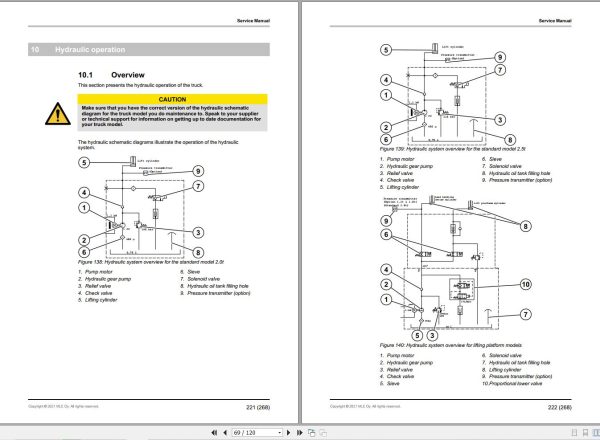The image size is (600, 440).
Task: Go to the next page
Action: [289, 433]
